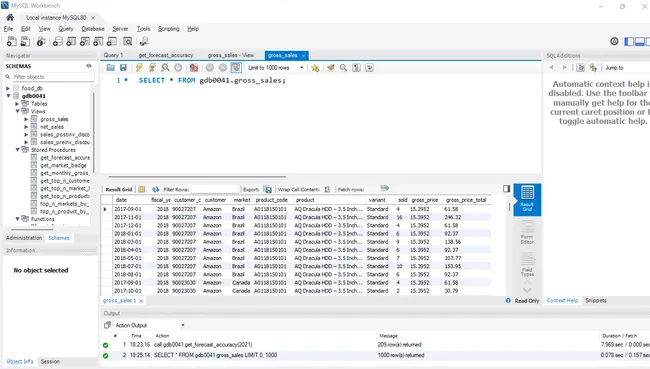The image size is (650, 369).
Task: Toggle the left sidebar panel visibility
Action: [629, 41]
